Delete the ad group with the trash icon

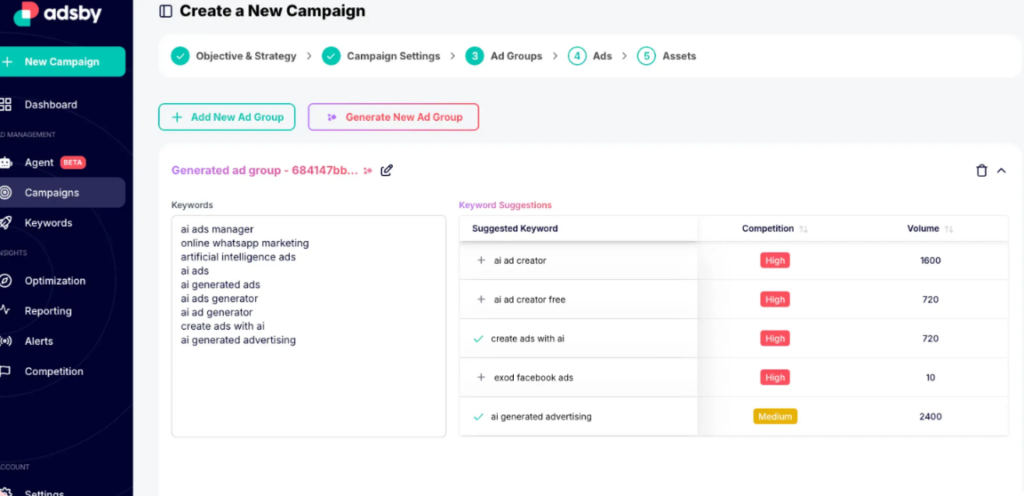click(982, 170)
